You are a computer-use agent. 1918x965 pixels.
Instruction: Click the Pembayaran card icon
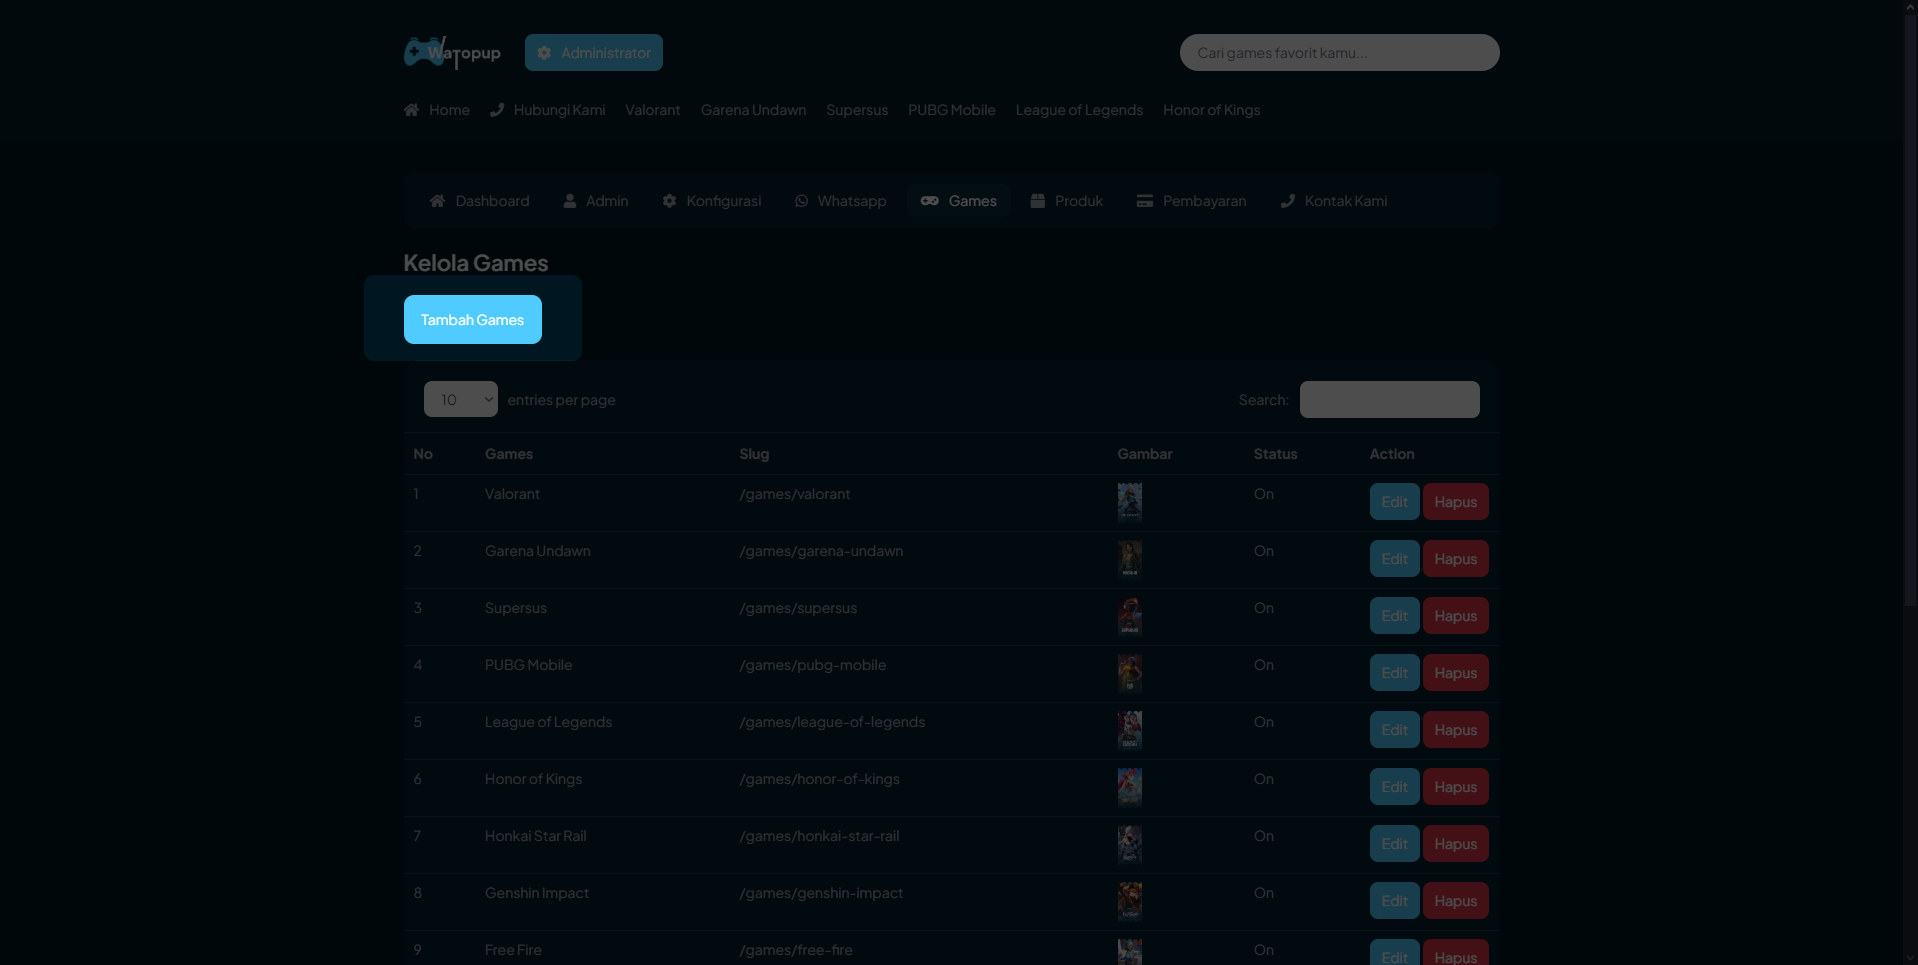pos(1145,201)
